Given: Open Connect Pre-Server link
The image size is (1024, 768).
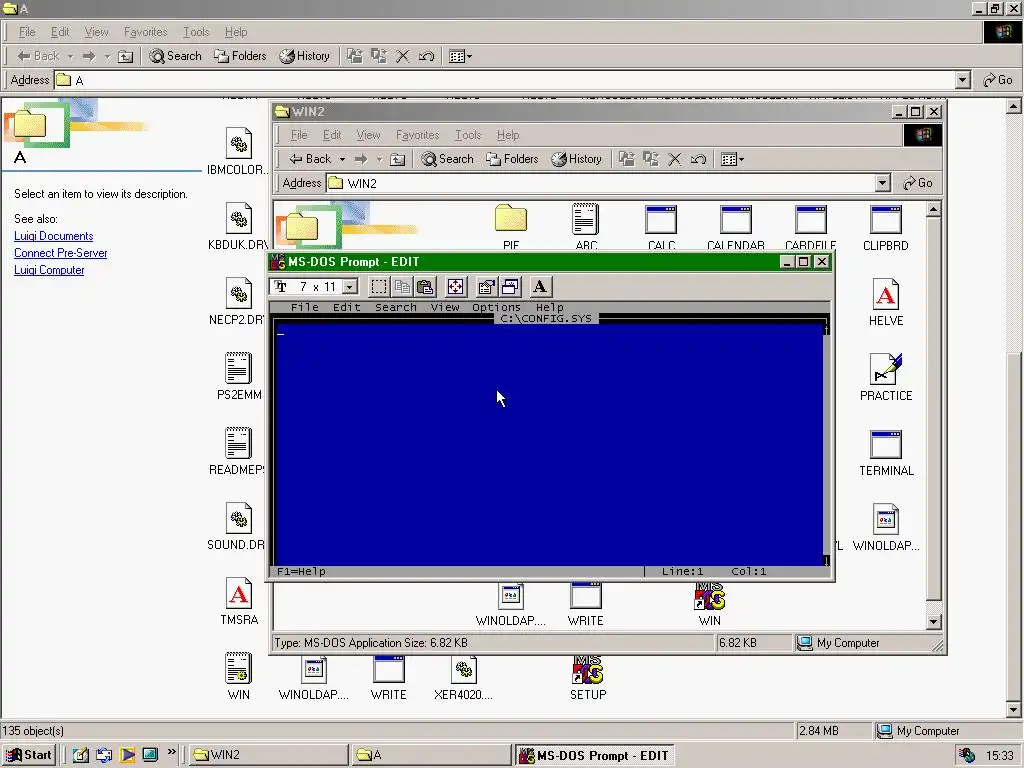Looking at the screenshot, I should (61, 253).
